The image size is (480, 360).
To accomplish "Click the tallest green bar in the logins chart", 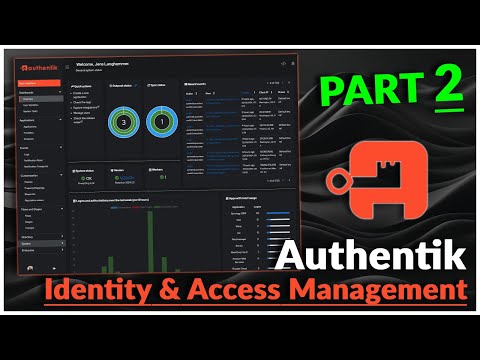I will [x=150, y=242].
